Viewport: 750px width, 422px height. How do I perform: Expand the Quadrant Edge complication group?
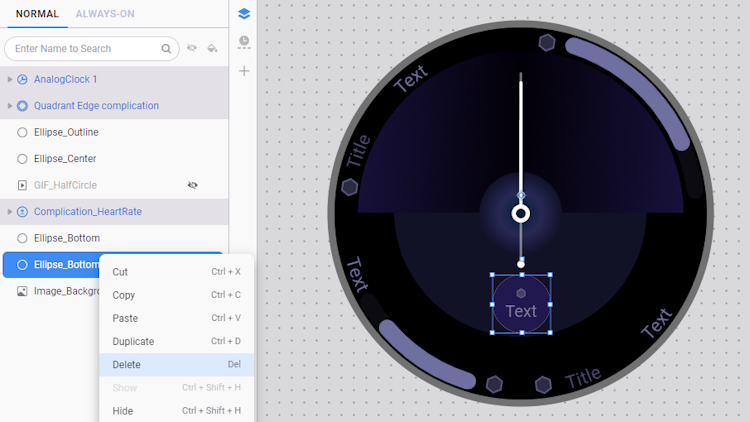(x=10, y=105)
